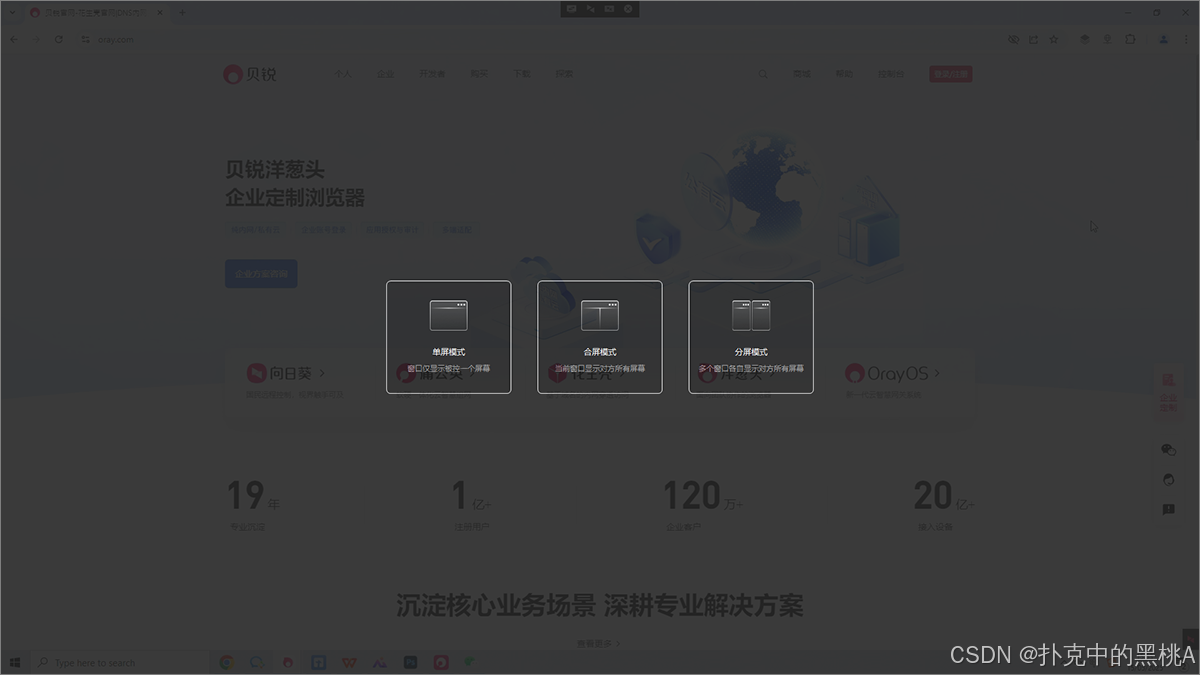Reload the page with the refresh icon
This screenshot has height=675, width=1200.
click(58, 39)
